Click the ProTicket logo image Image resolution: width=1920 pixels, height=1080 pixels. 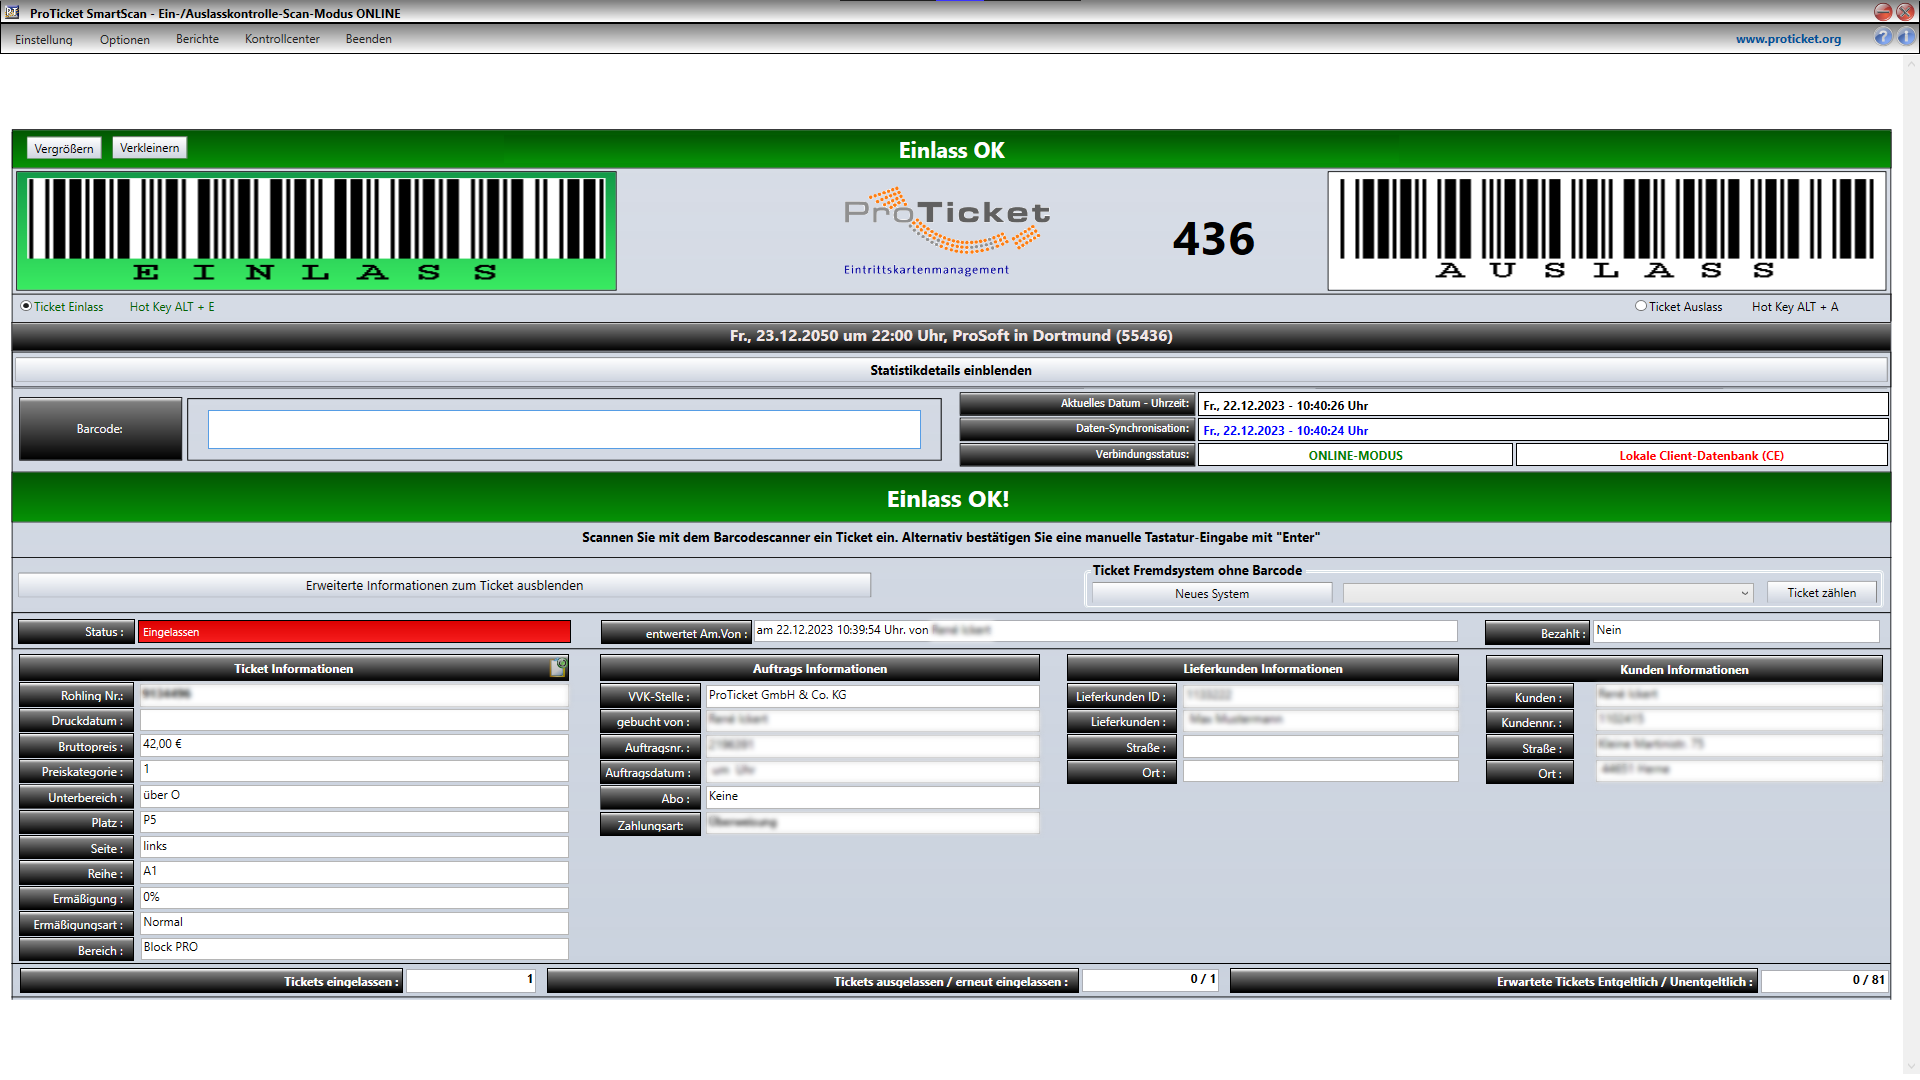pos(947,231)
